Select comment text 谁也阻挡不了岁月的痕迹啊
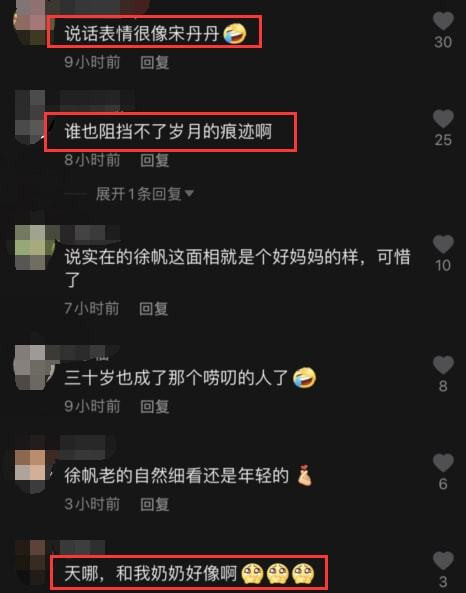Image resolution: width=466 pixels, height=593 pixels. [x=168, y=132]
